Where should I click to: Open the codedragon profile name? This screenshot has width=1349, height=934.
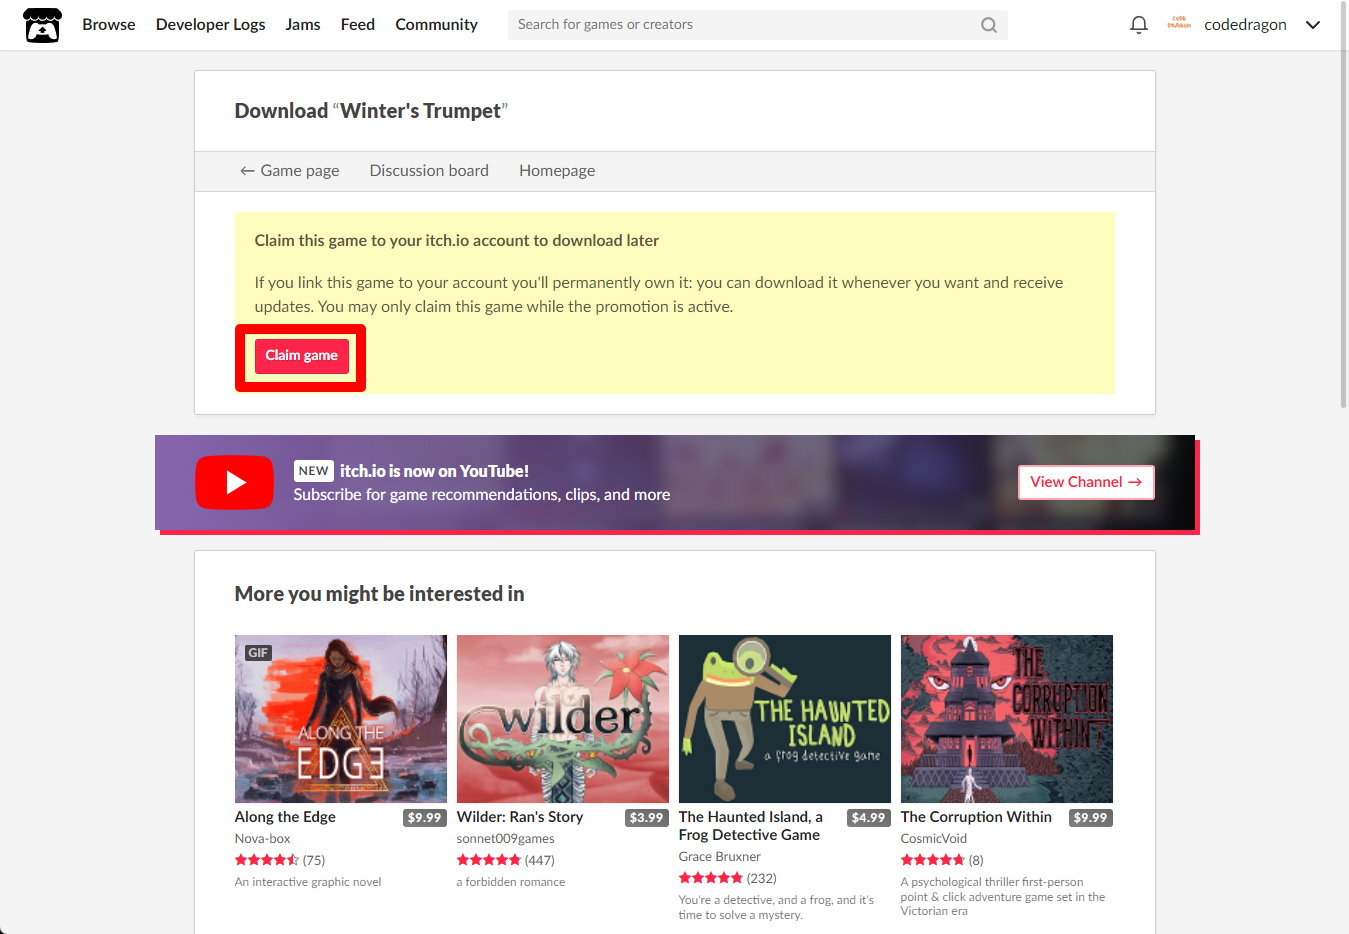point(1245,25)
